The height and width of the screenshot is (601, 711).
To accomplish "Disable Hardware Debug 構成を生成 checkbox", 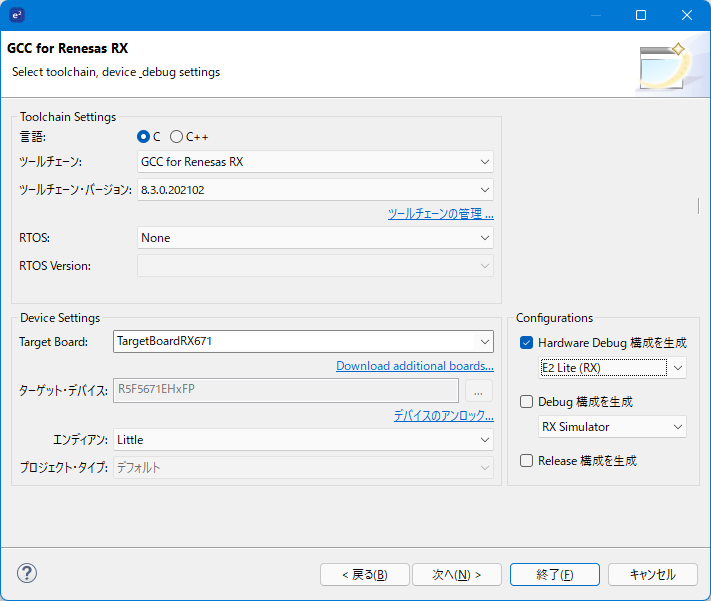I will pyautogui.click(x=526, y=342).
